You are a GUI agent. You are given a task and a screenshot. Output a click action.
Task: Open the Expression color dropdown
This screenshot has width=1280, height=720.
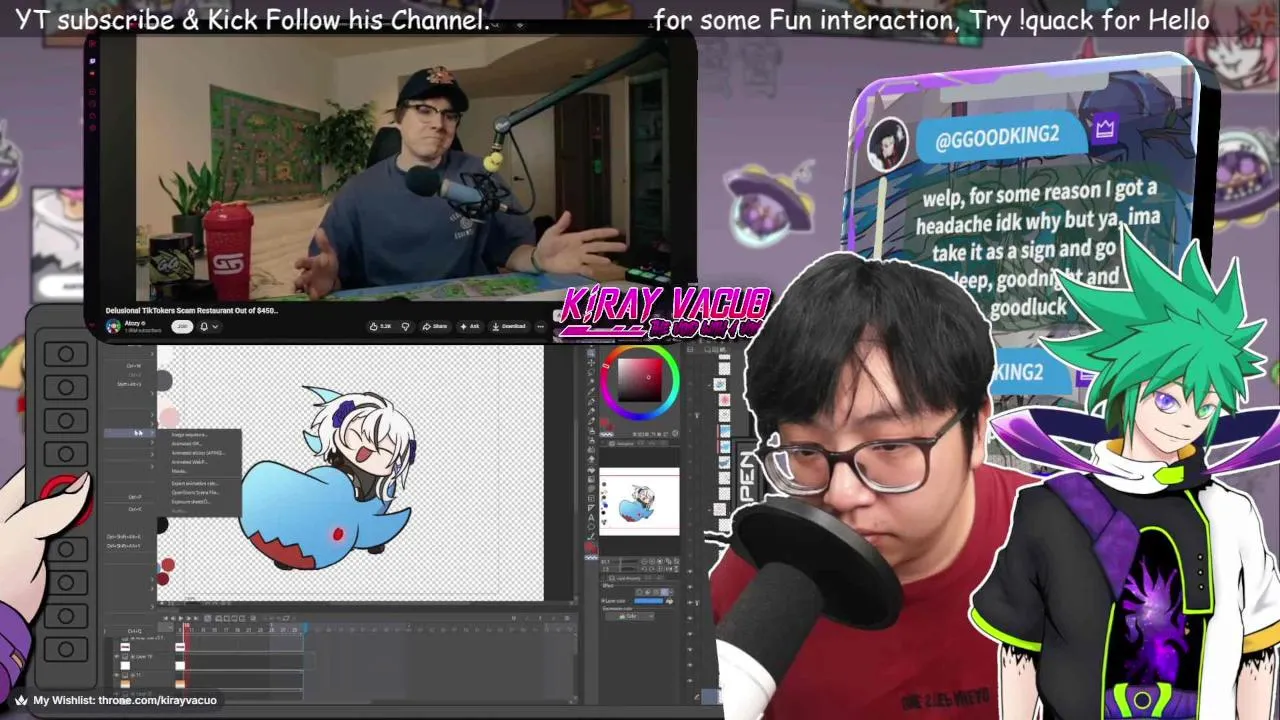tap(630, 616)
